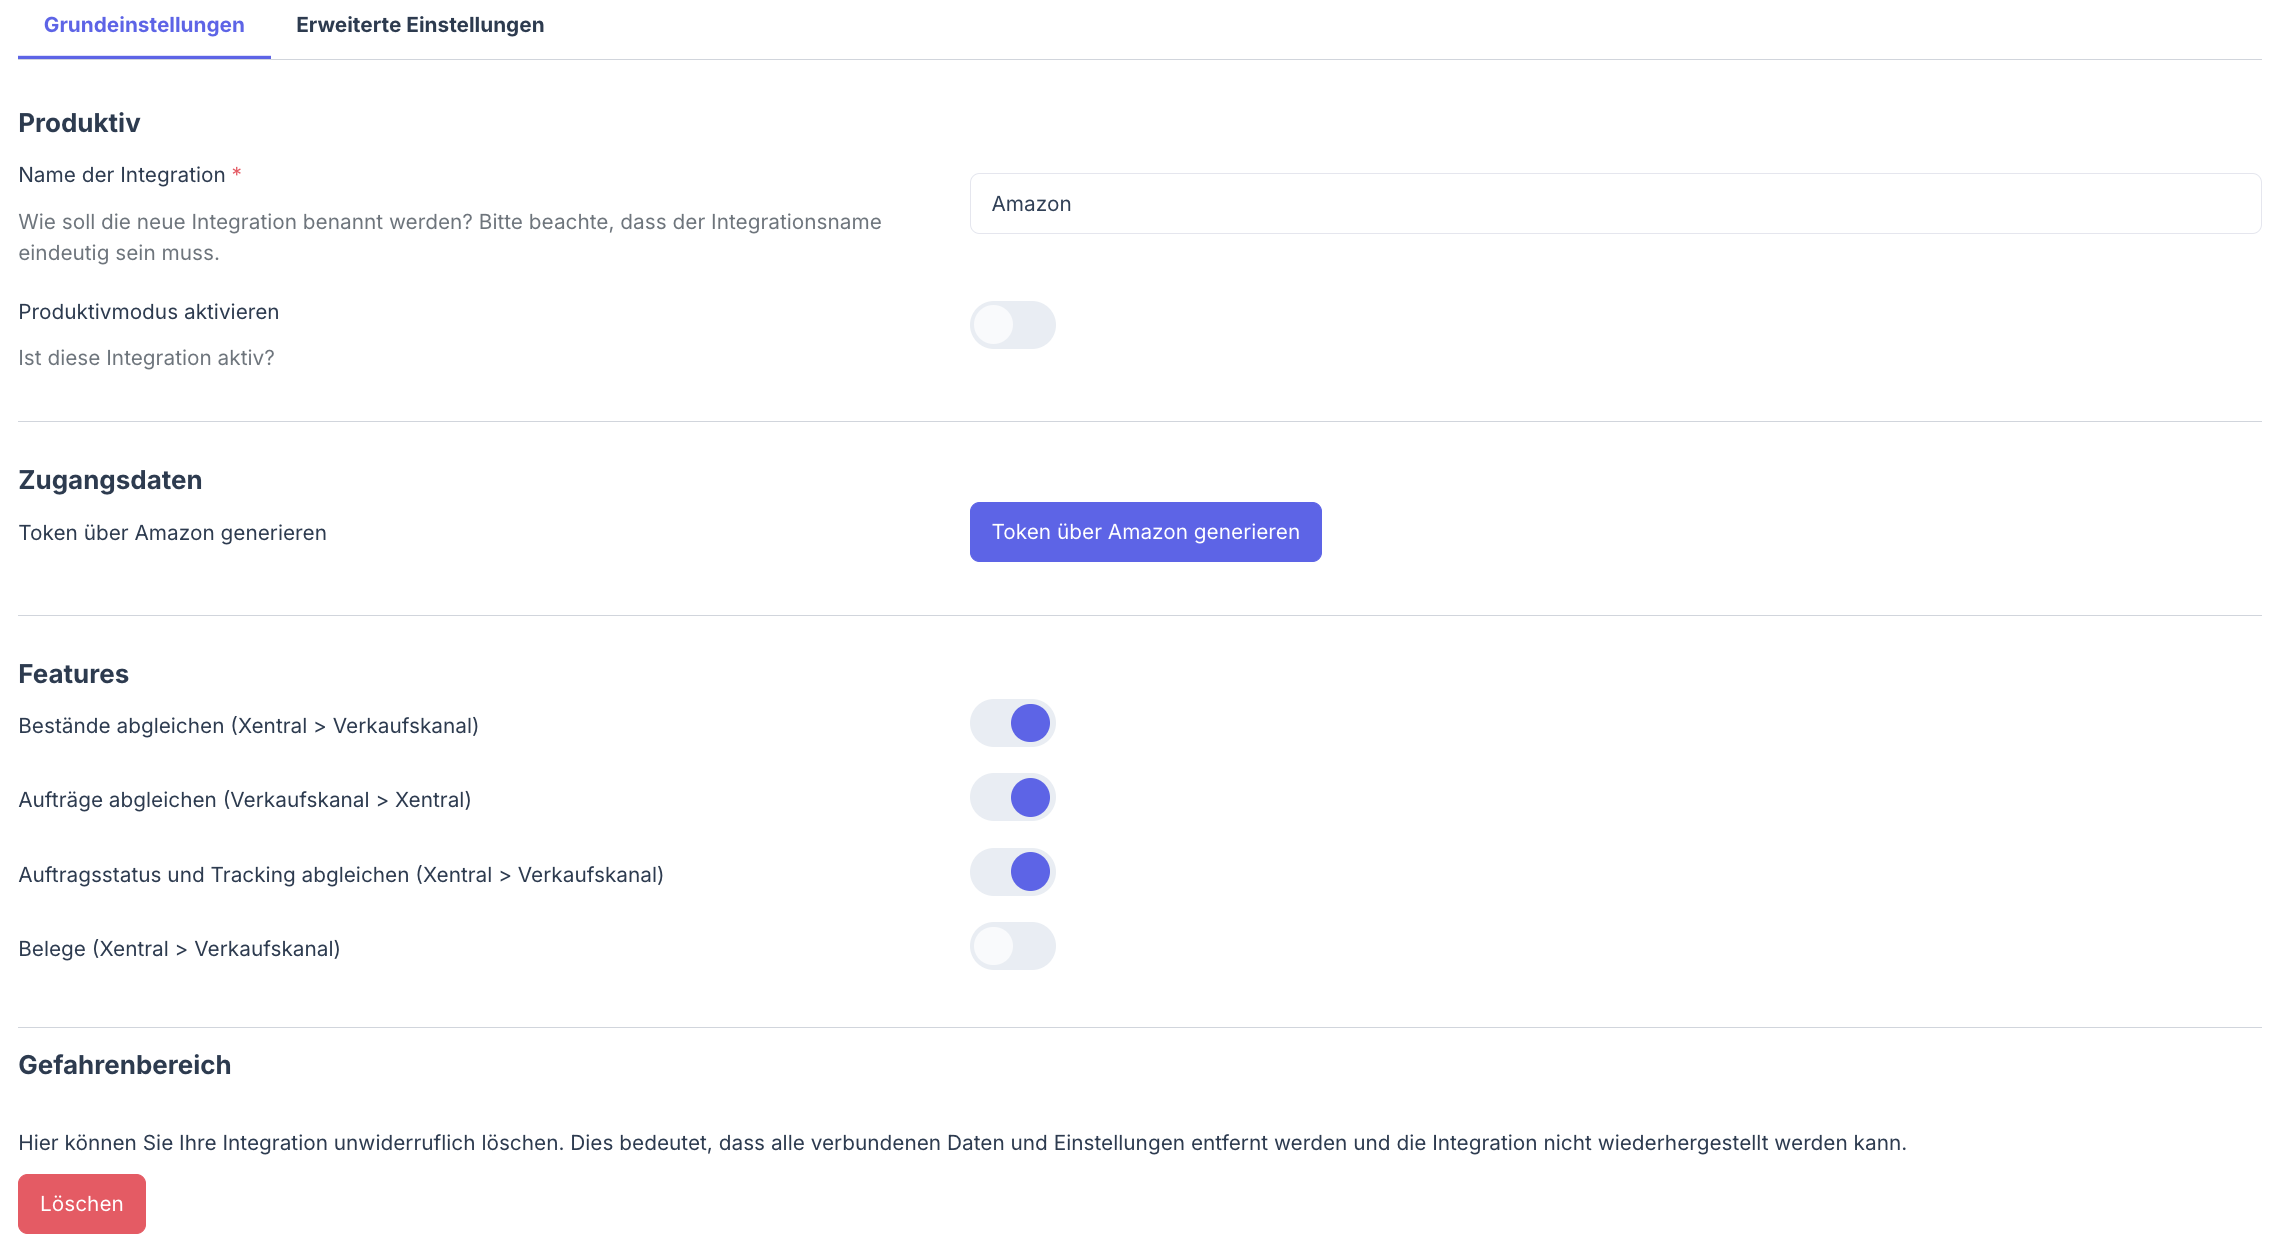Click the 'Gefahrenbereich' section heading
Screen dimensions: 2282x1256
click(124, 1065)
